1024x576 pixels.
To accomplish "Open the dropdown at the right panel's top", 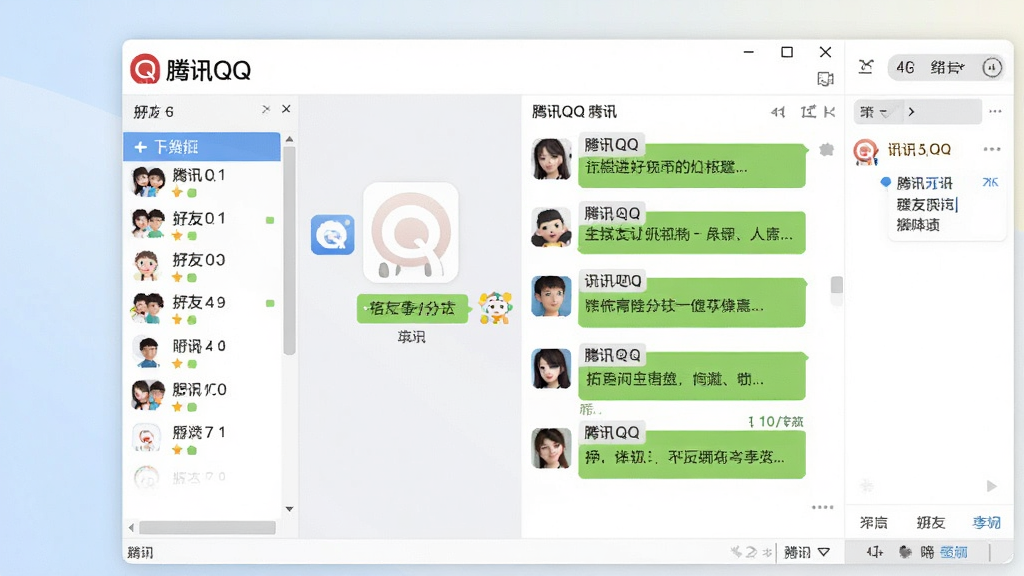I will [876, 112].
